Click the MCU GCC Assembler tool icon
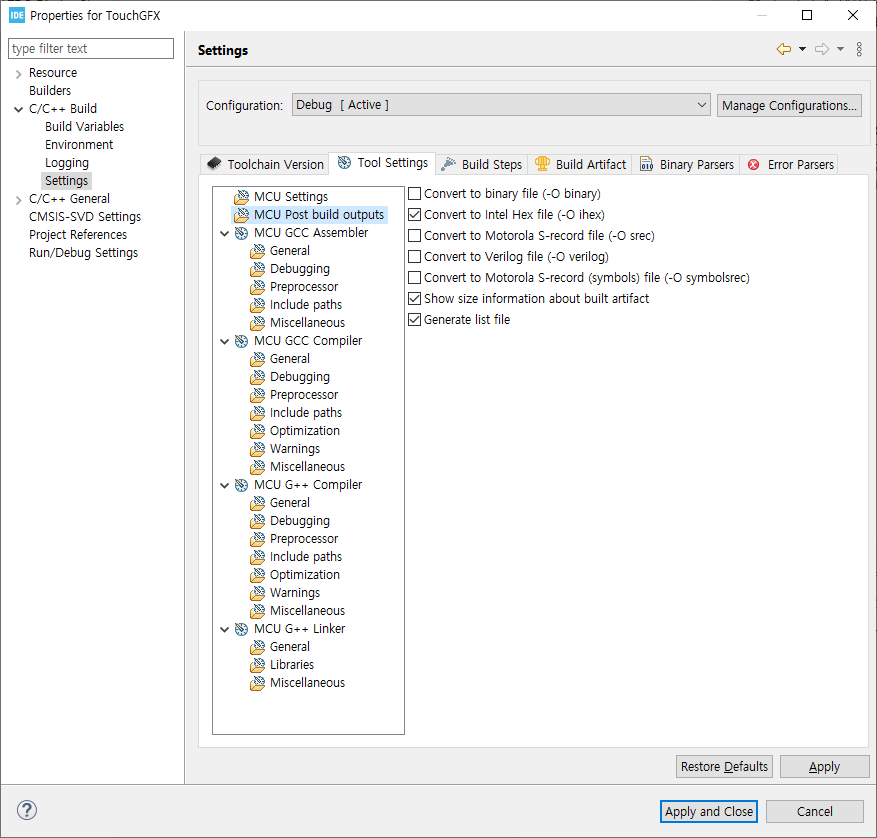Image resolution: width=877 pixels, height=838 pixels. [242, 233]
